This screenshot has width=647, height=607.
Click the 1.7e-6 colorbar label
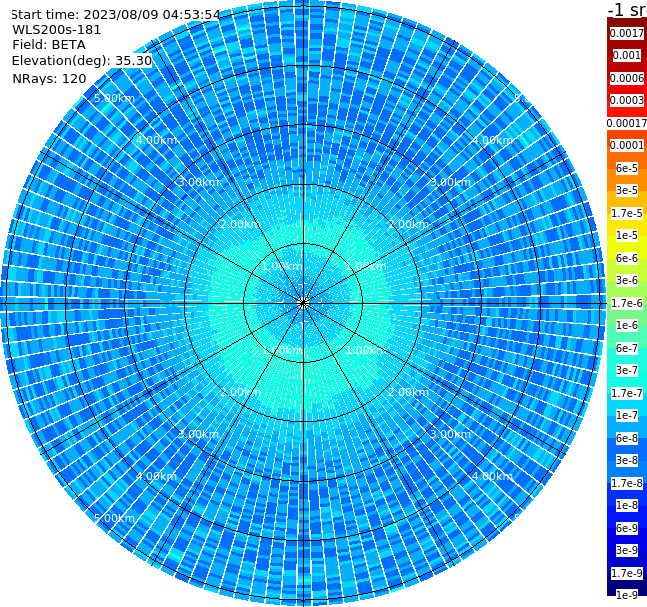627,303
